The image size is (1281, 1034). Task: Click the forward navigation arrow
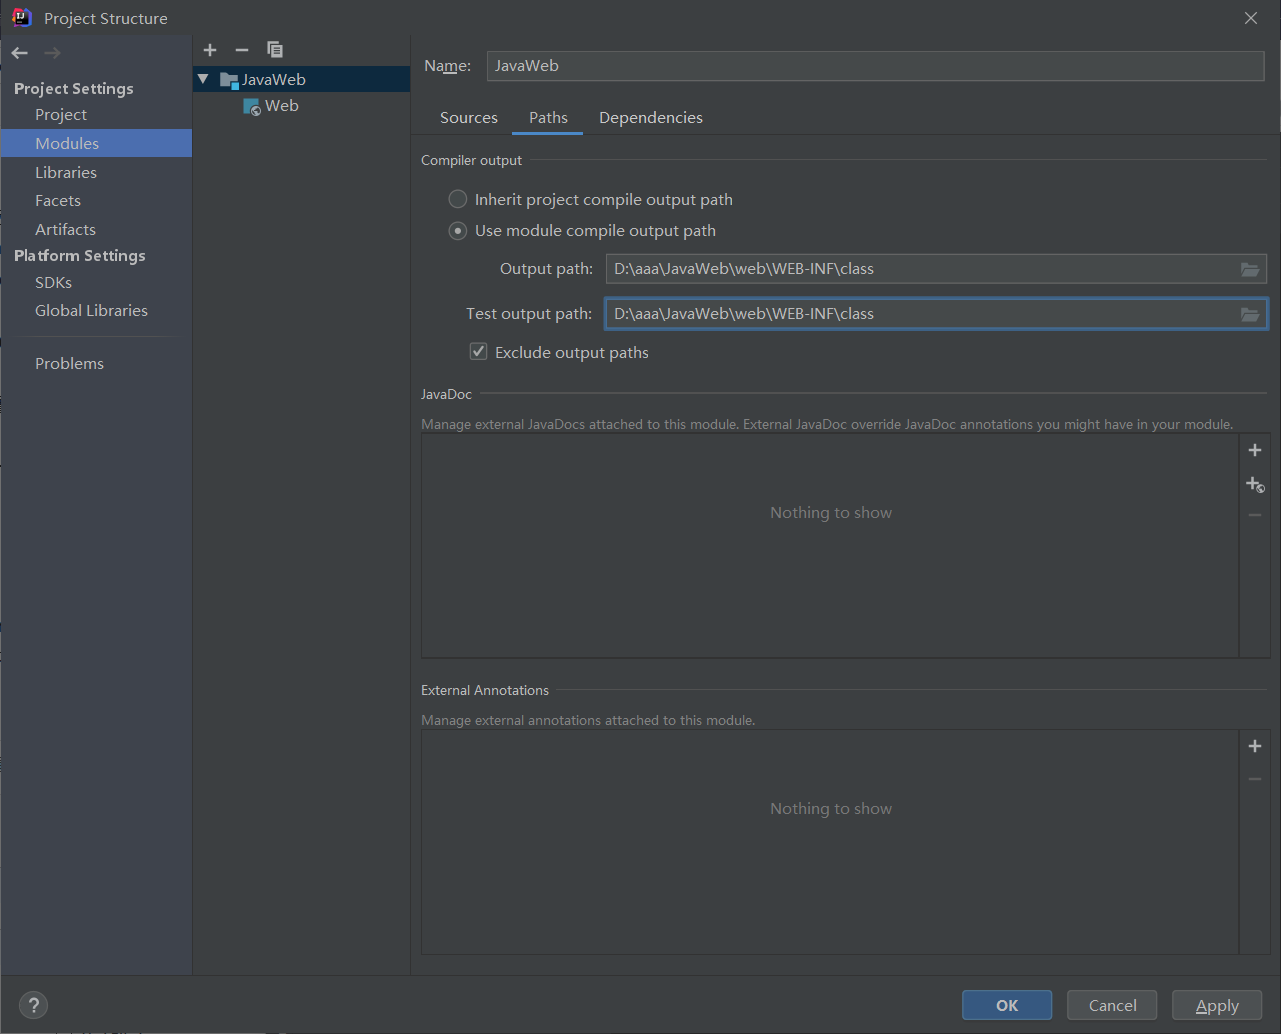(52, 53)
